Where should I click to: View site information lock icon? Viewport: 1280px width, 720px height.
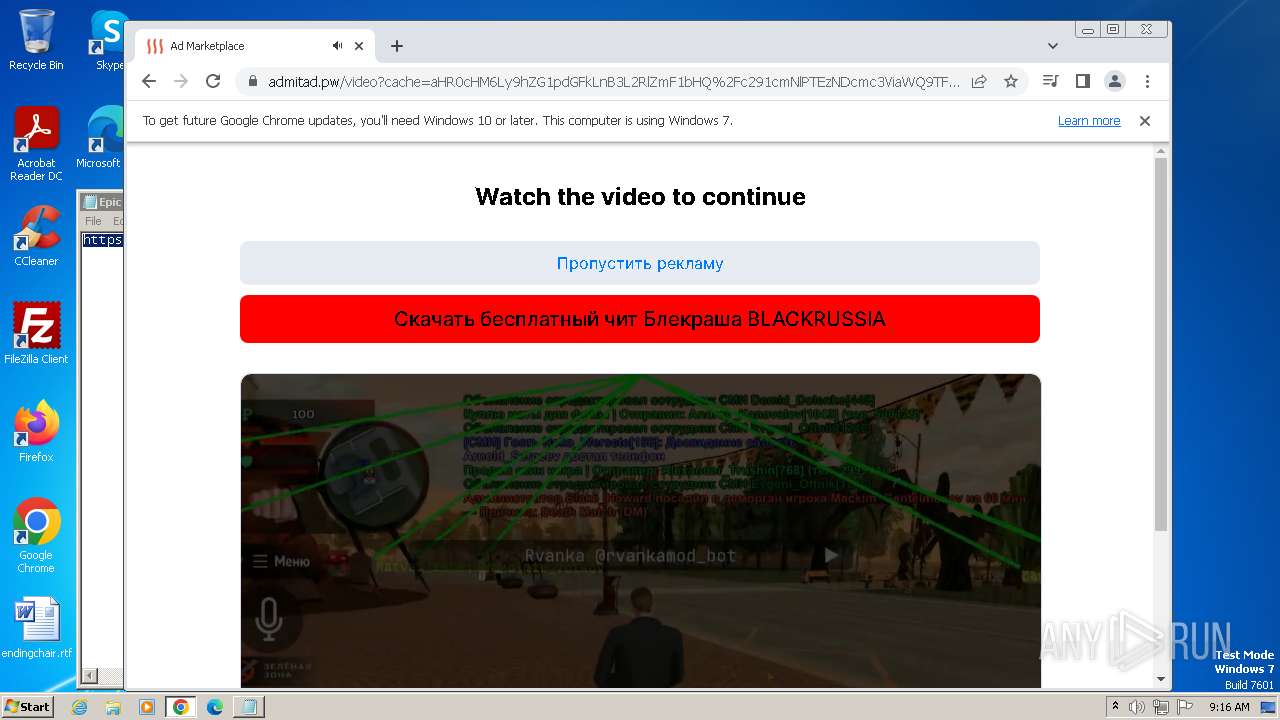253,82
